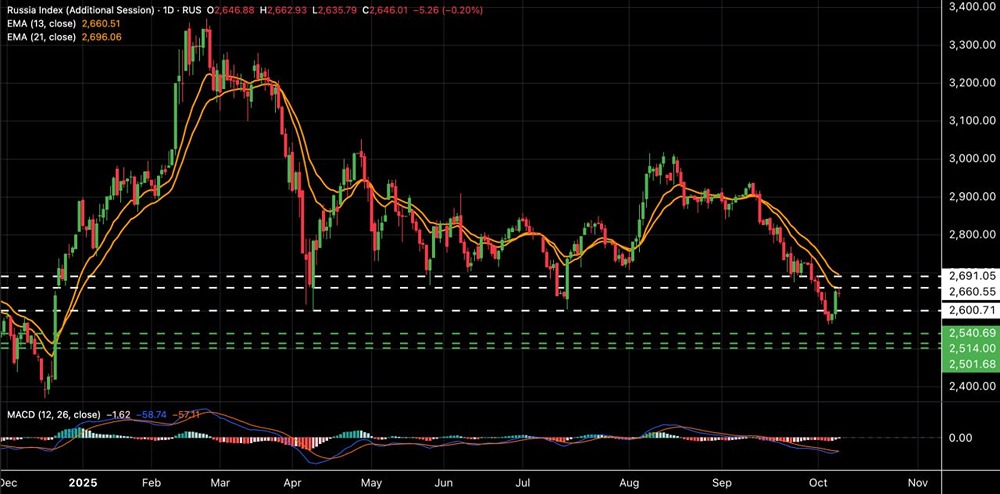Image resolution: width=1000 pixels, height=494 pixels.
Task: Click the green 2,540.69 price label
Action: 972,333
